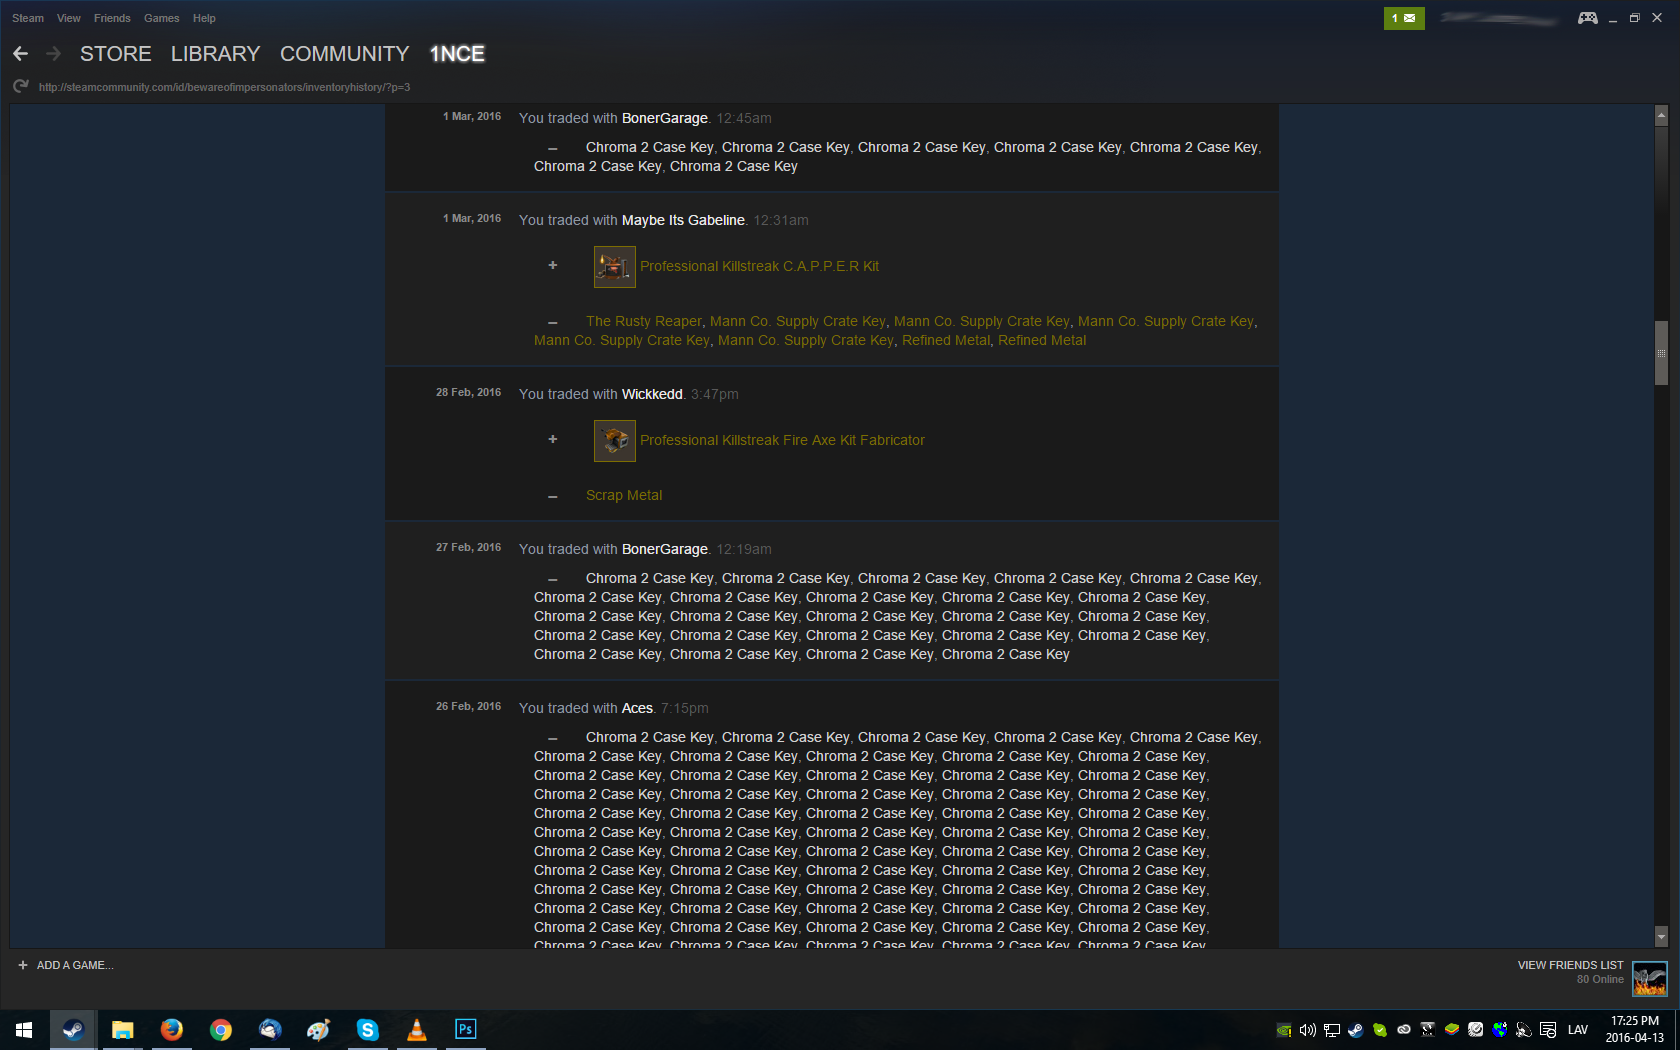
Task: Open Big Picture mode controller icon
Action: point(1587,18)
